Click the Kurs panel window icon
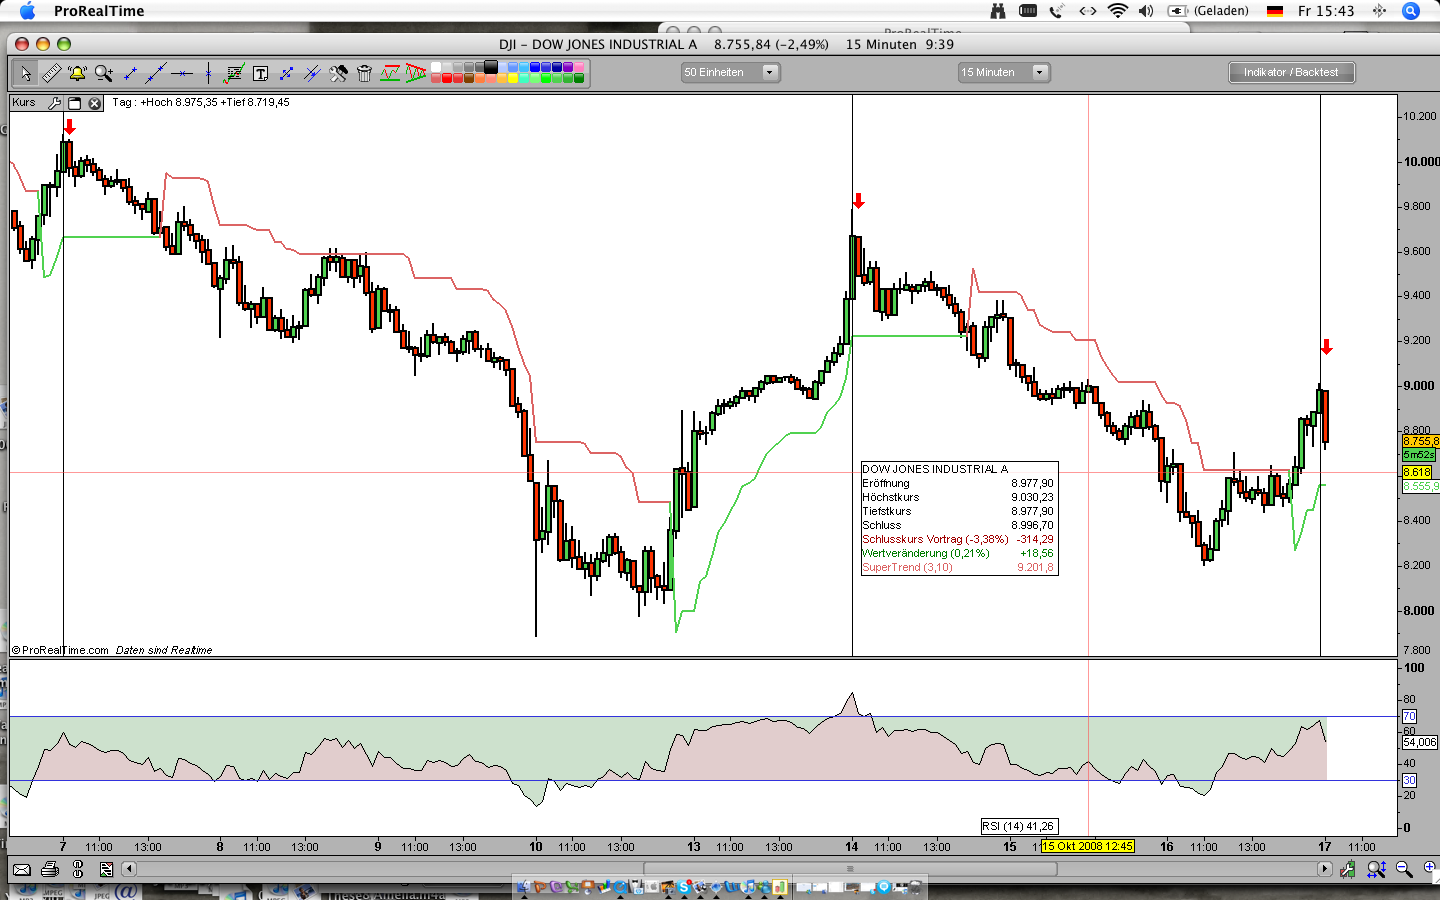Screen dimensions: 1440x900 click(x=74, y=103)
